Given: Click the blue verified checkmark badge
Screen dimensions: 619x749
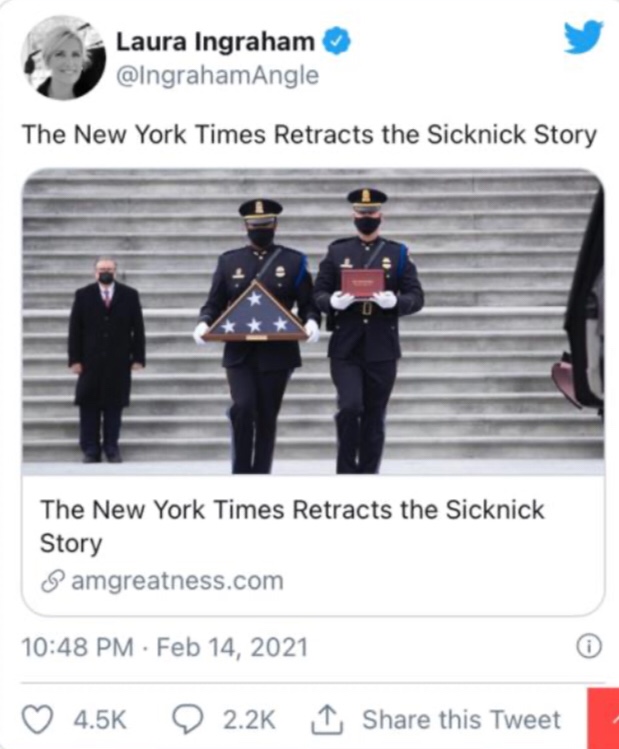Looking at the screenshot, I should click(x=337, y=42).
